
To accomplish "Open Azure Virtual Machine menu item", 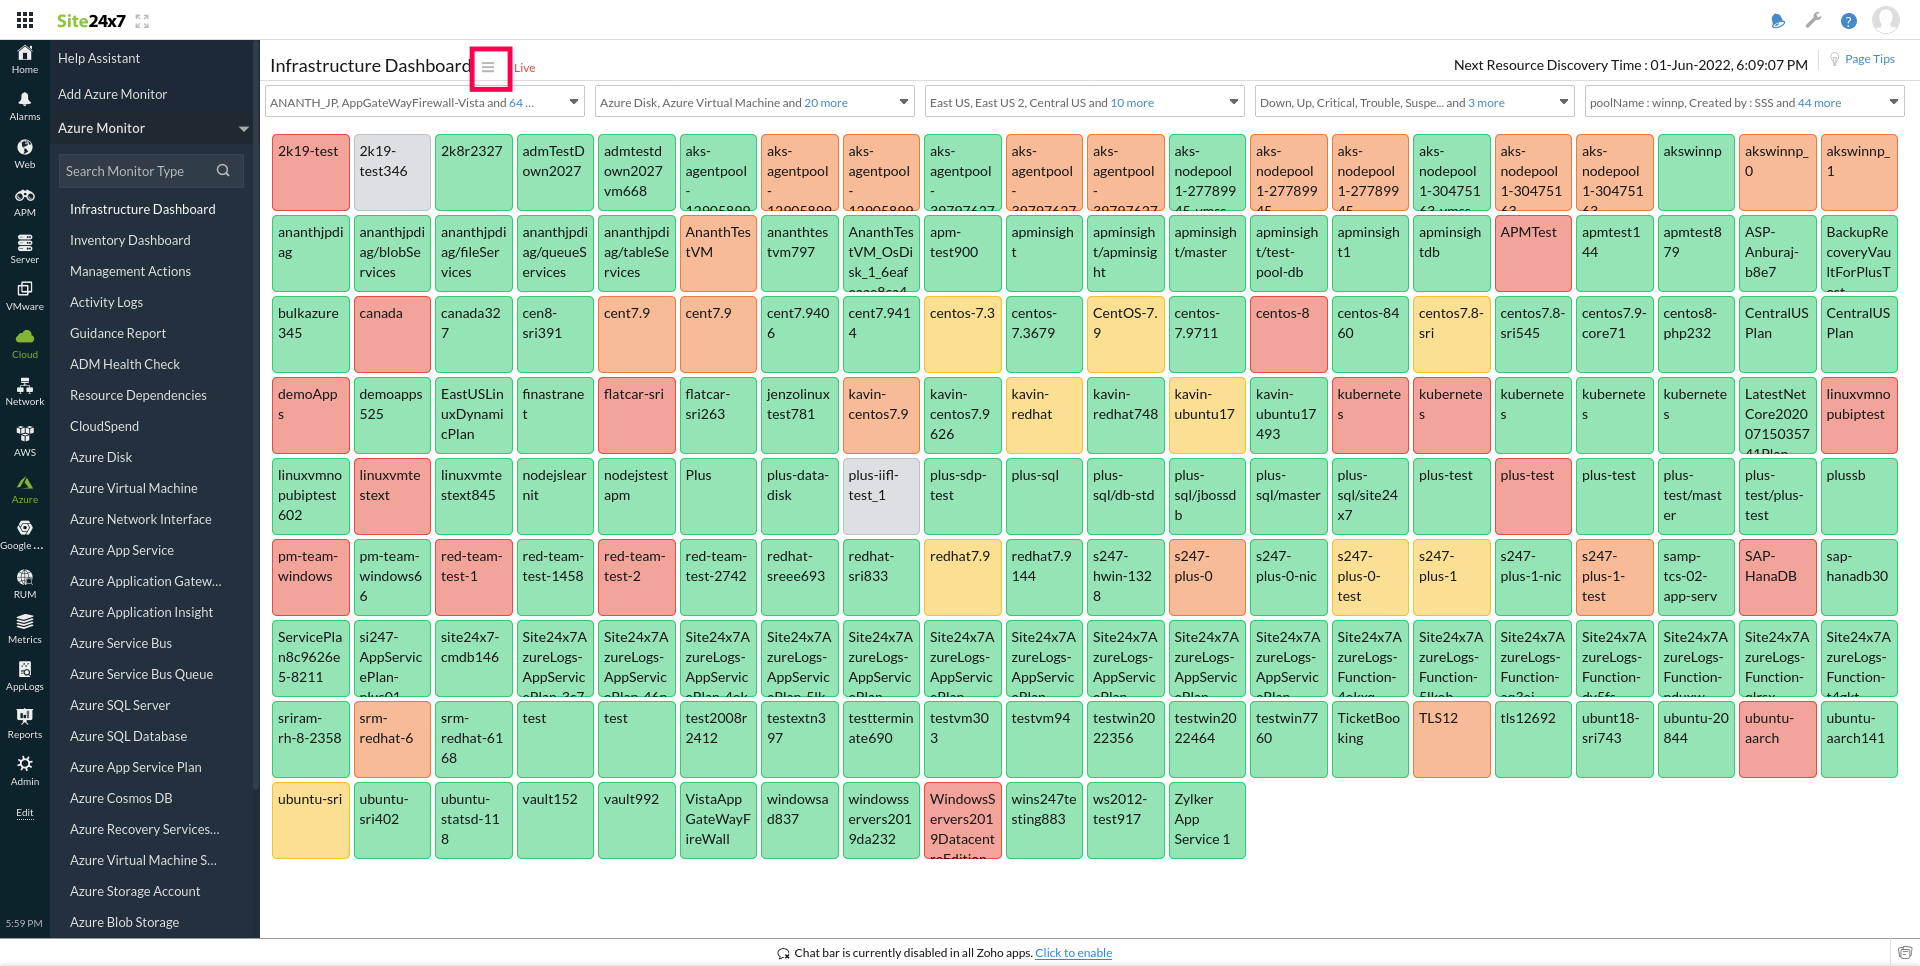I will pyautogui.click(x=134, y=488).
